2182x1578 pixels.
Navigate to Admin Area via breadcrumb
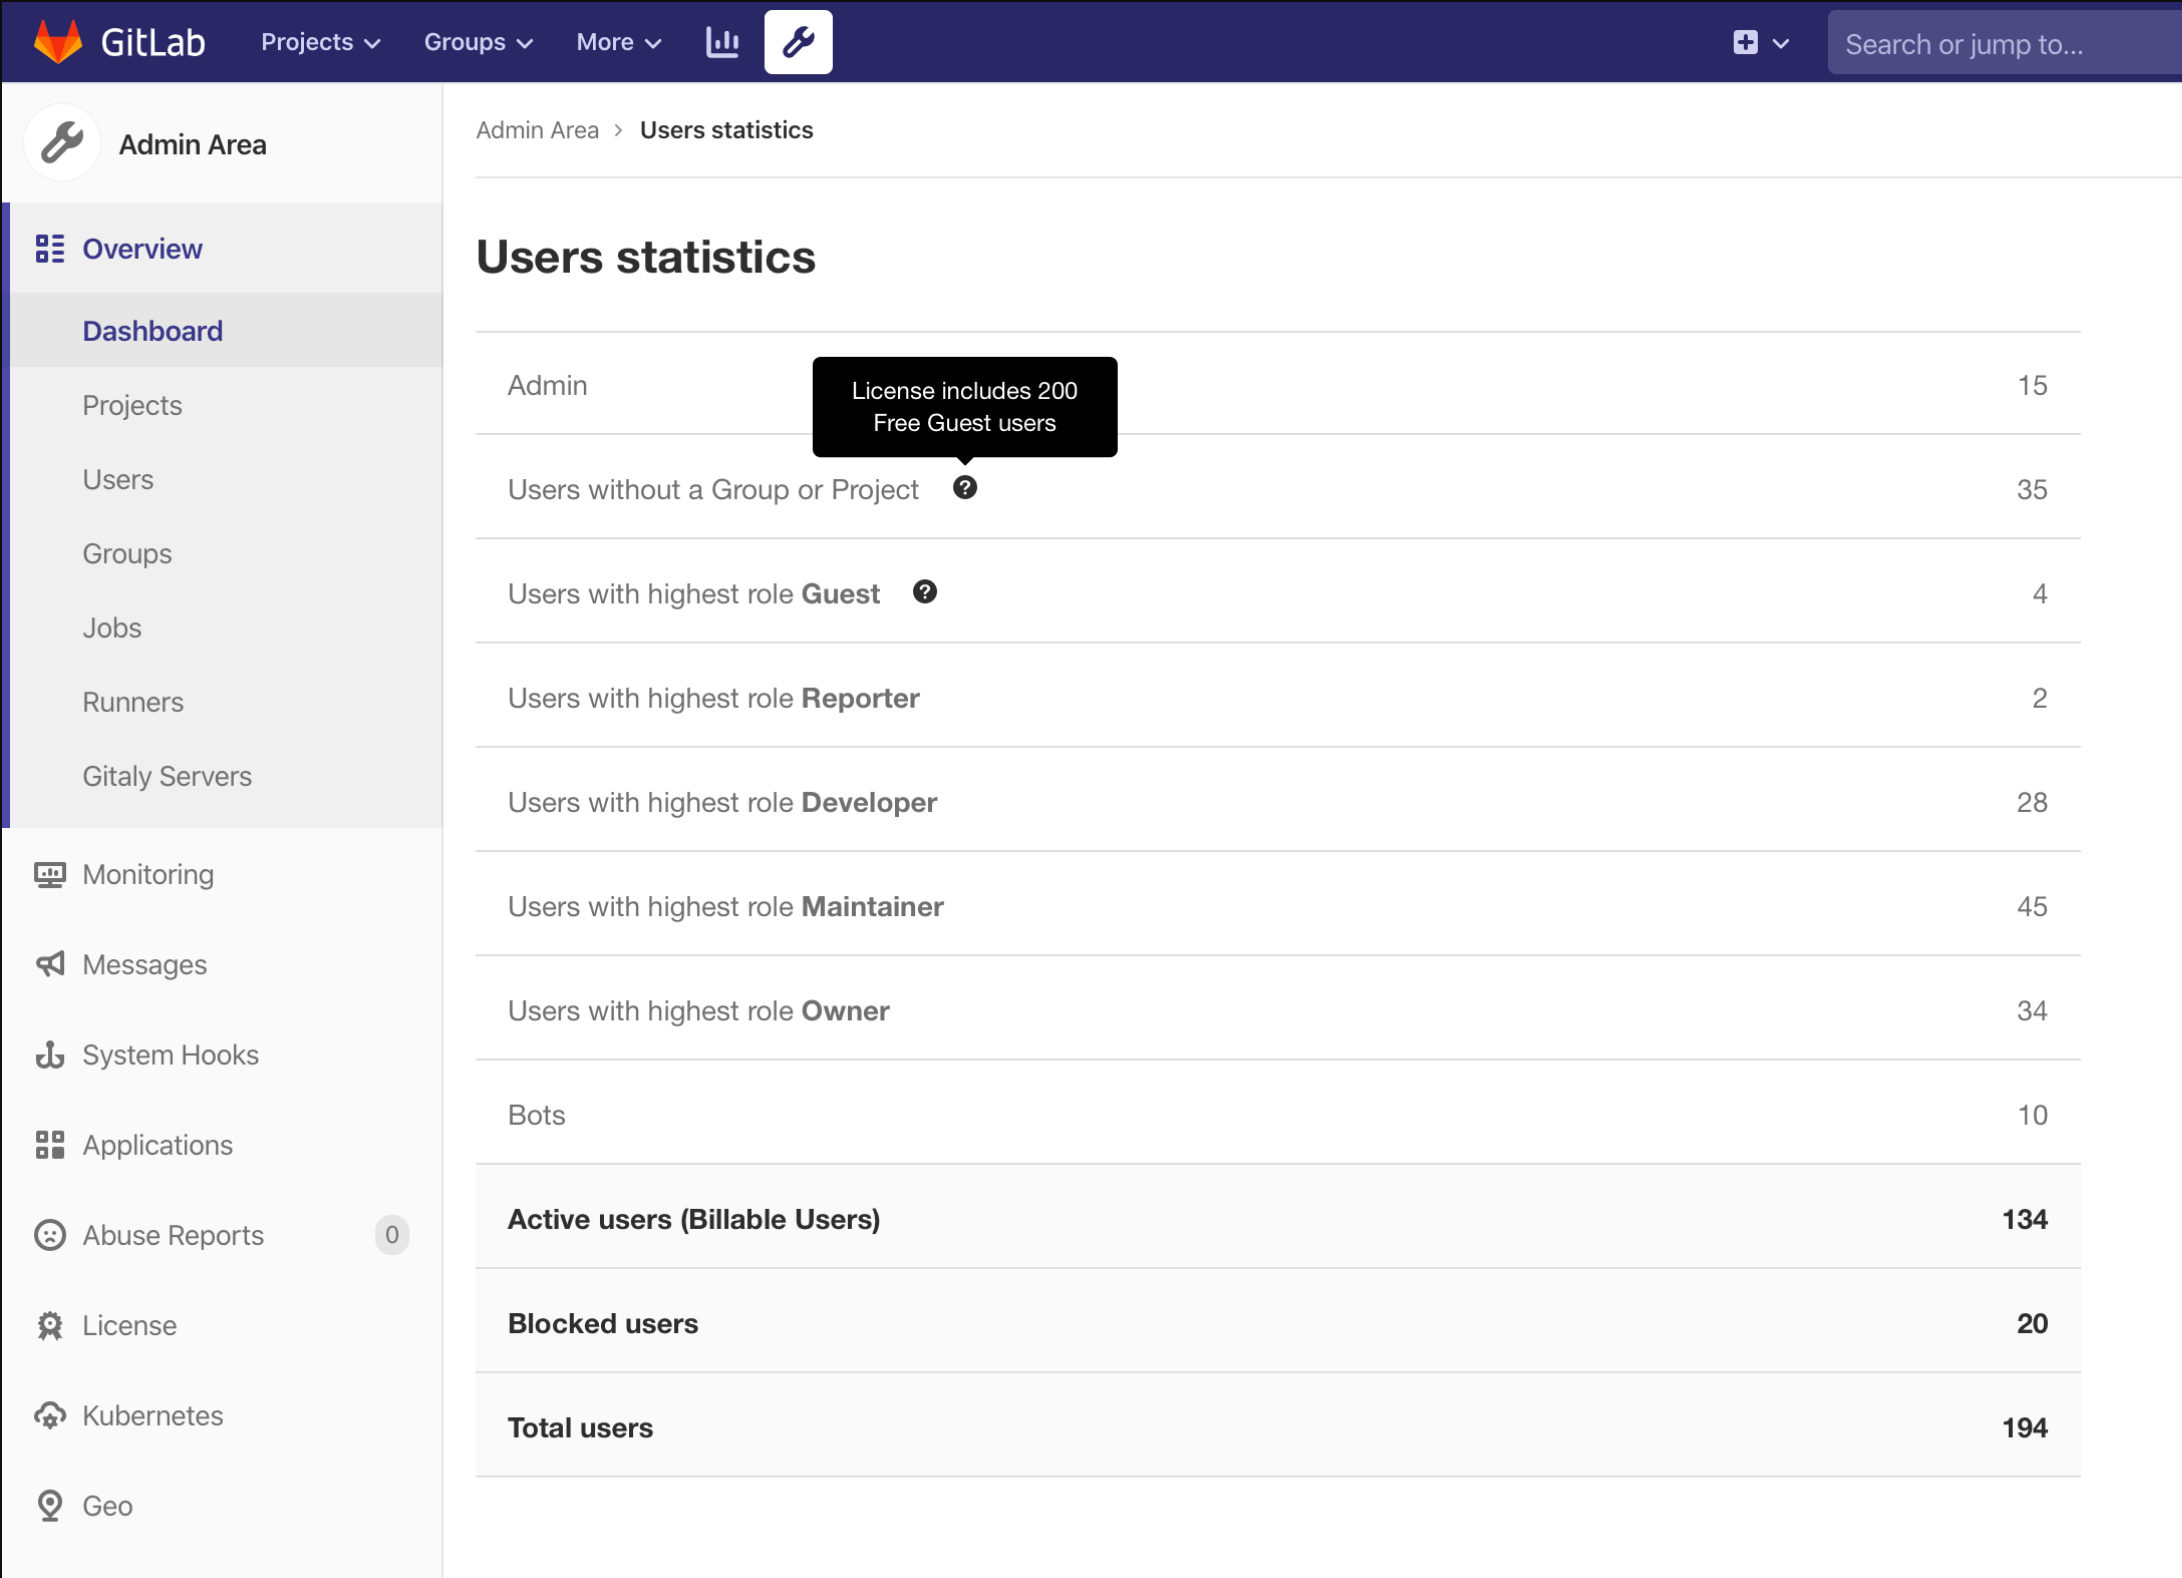click(537, 129)
